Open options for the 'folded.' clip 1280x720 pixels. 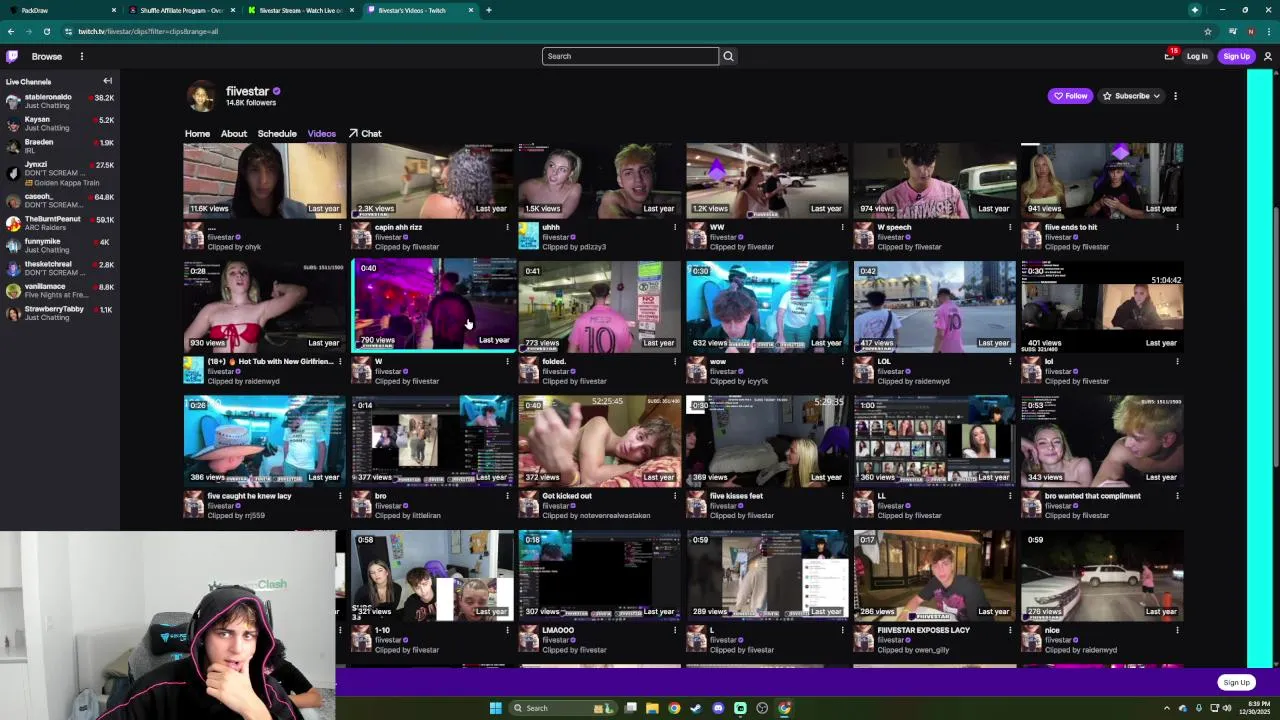point(674,361)
